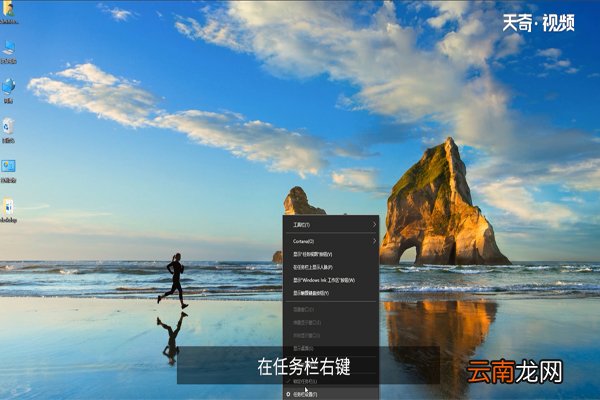Select 层叠窗口(D) in context menu
This screenshot has height=400, width=600.
point(331,309)
